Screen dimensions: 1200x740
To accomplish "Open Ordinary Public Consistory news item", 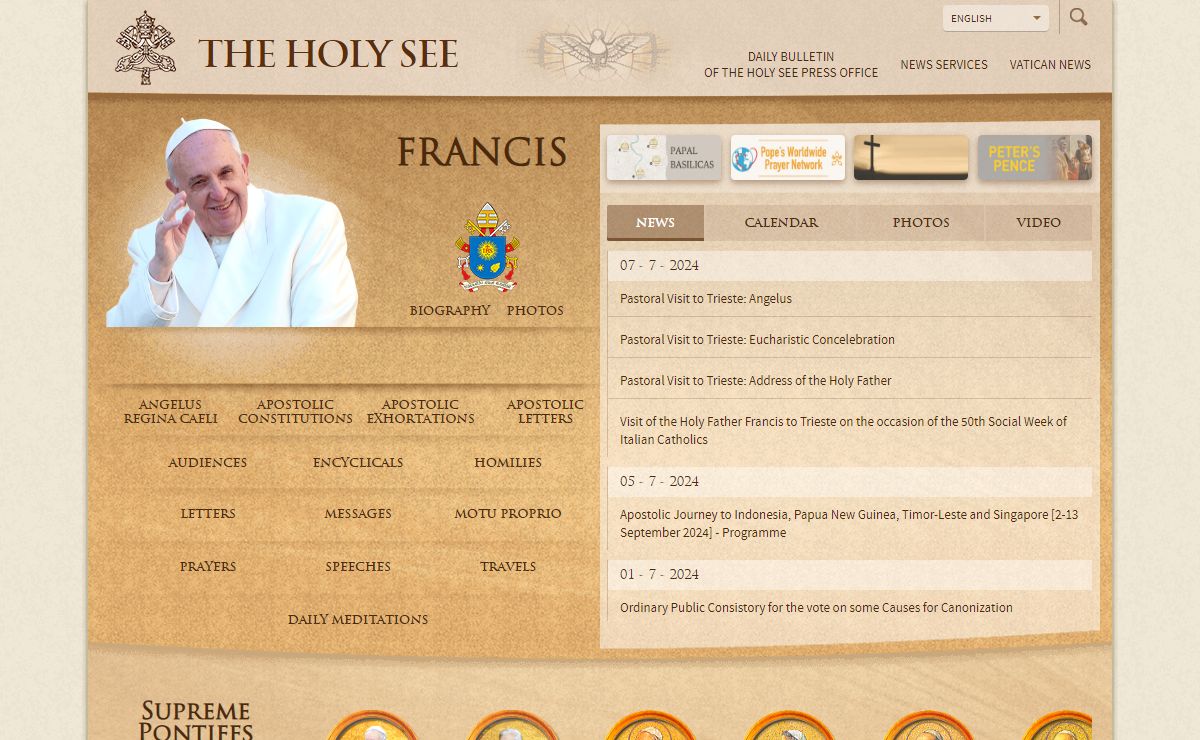I will [x=816, y=608].
